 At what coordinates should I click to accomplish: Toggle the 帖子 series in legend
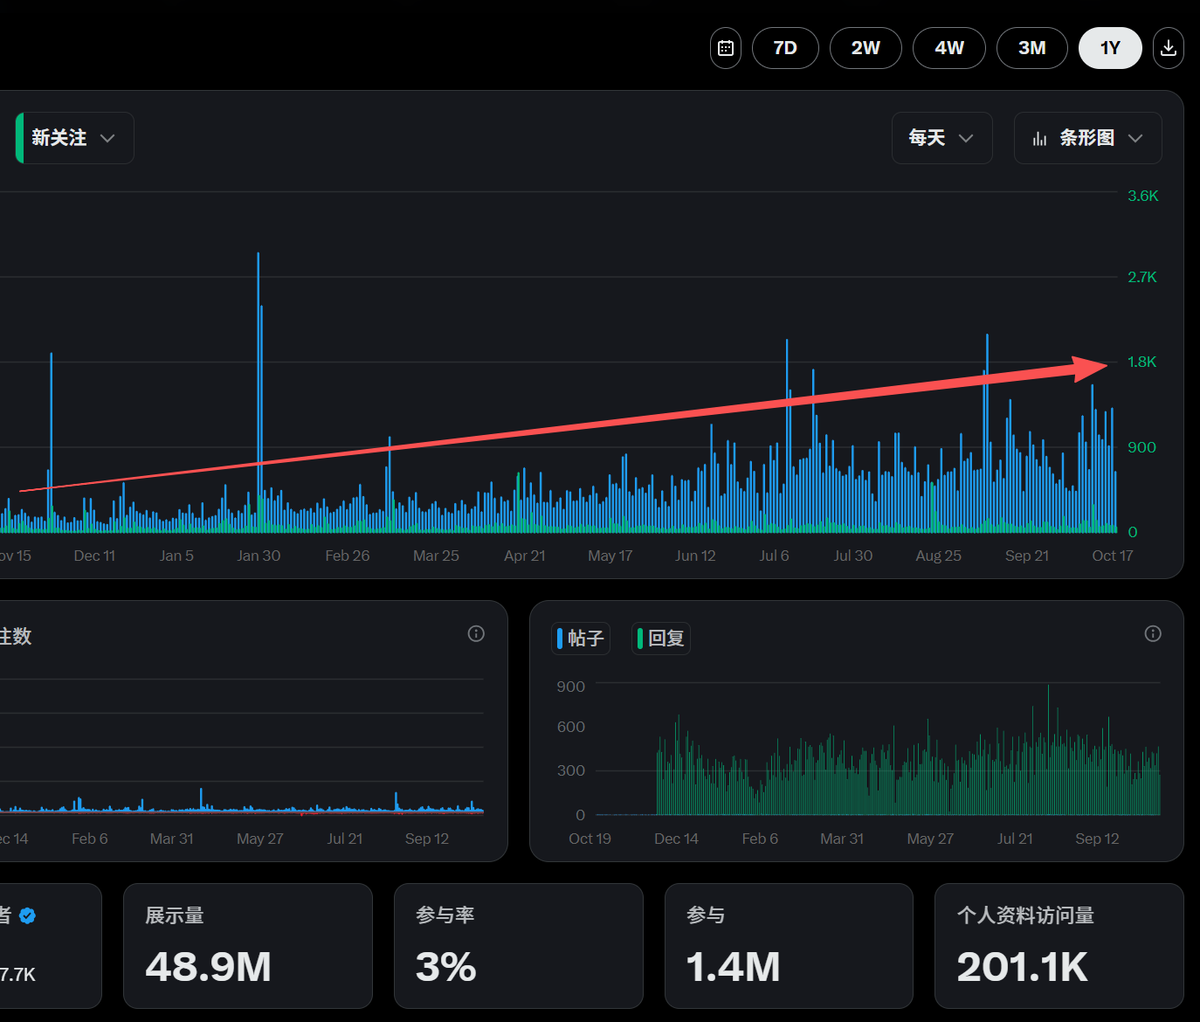click(x=581, y=638)
